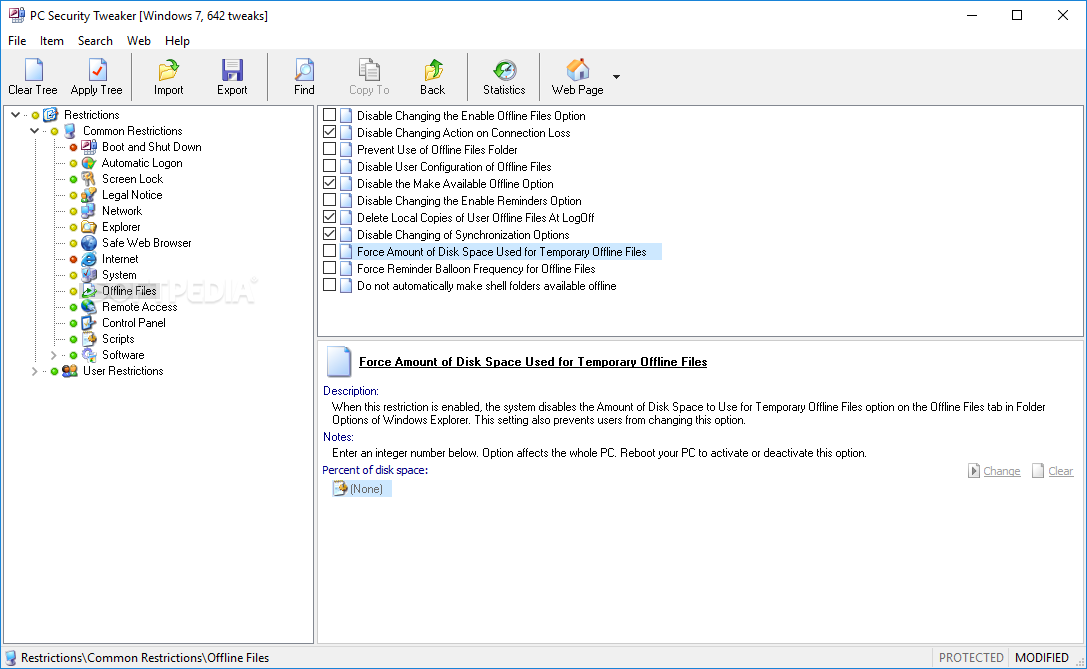The width and height of the screenshot is (1087, 669).
Task: Select the Offline Files tree item
Action: click(x=129, y=291)
